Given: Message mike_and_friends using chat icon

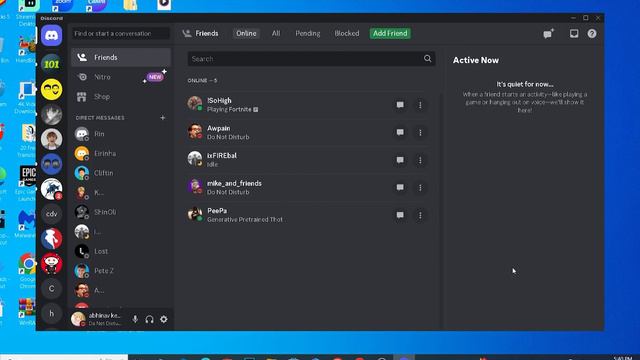Looking at the screenshot, I should 400,187.
